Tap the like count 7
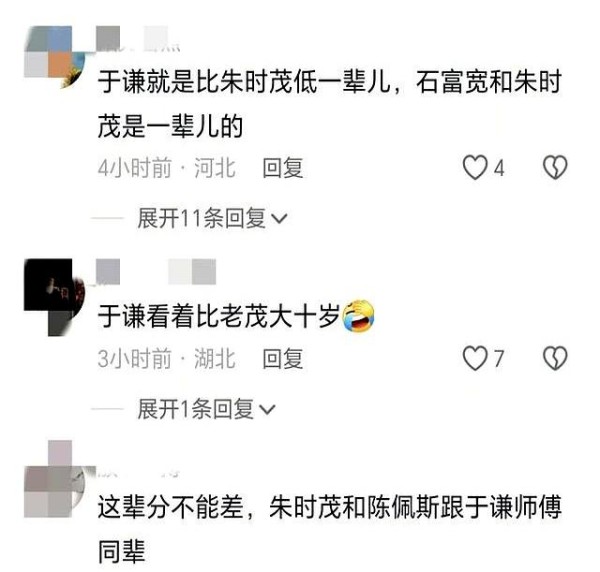The width and height of the screenshot is (600, 572). click(x=498, y=359)
